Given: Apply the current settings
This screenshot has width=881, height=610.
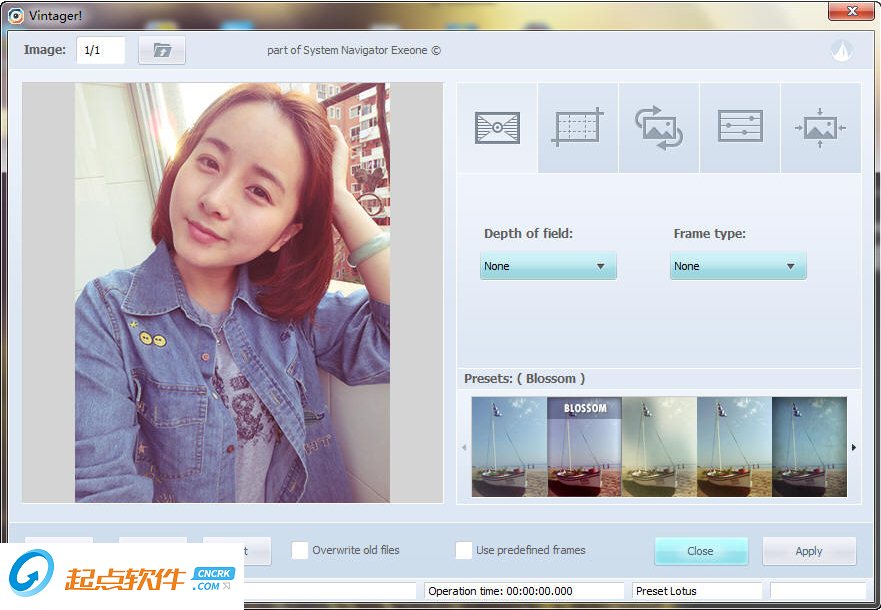Looking at the screenshot, I should pyautogui.click(x=809, y=550).
